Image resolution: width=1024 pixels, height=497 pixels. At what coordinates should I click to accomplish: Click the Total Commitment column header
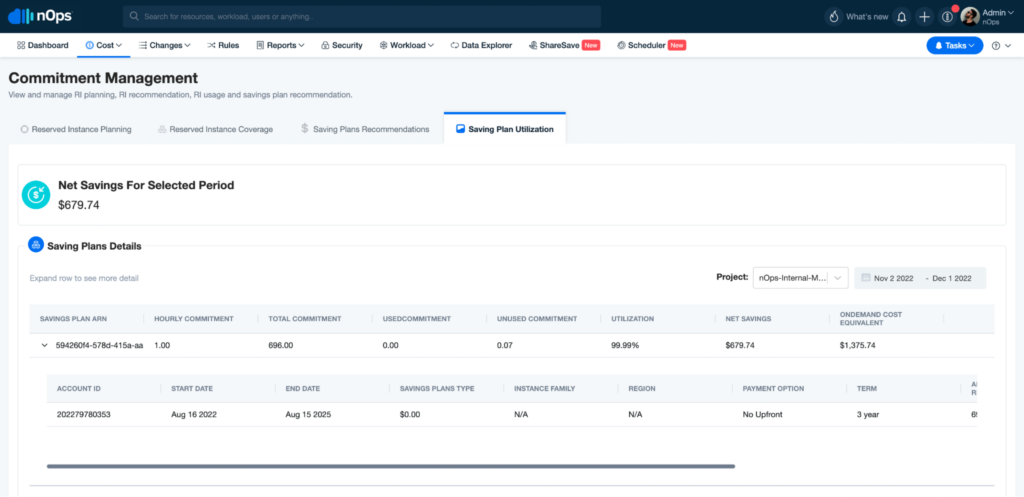(304, 319)
